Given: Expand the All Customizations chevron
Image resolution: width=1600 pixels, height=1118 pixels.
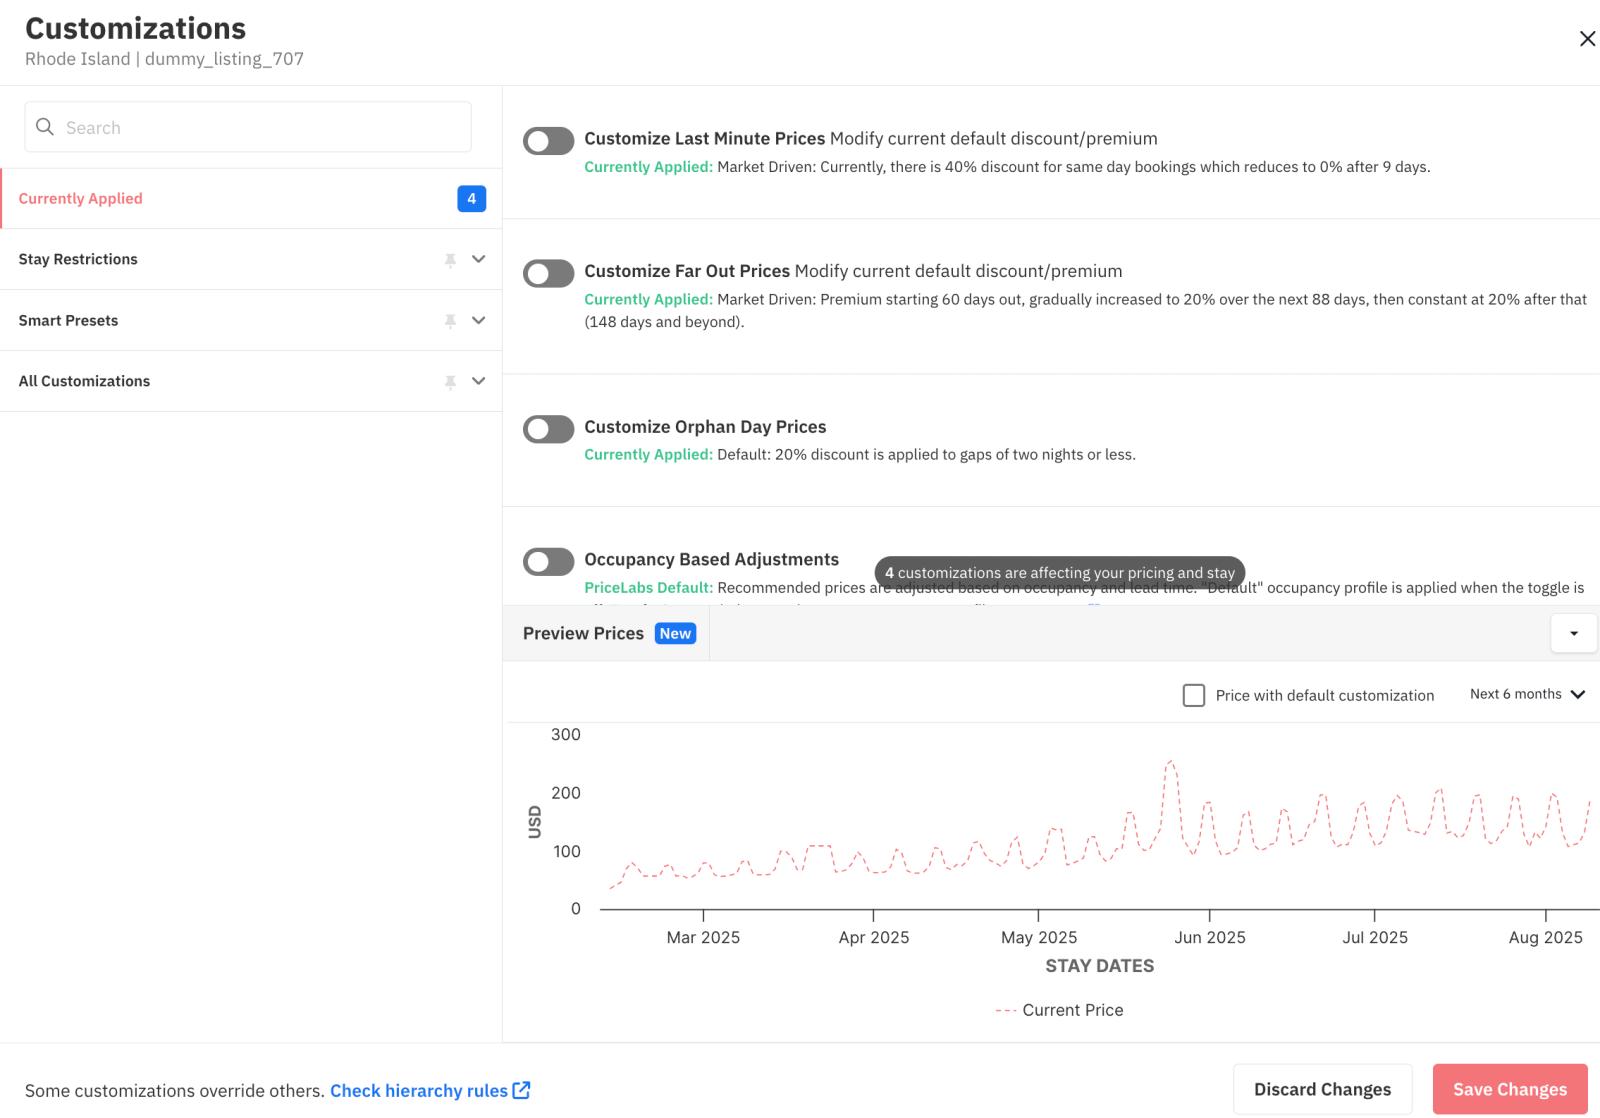Looking at the screenshot, I should (x=479, y=381).
